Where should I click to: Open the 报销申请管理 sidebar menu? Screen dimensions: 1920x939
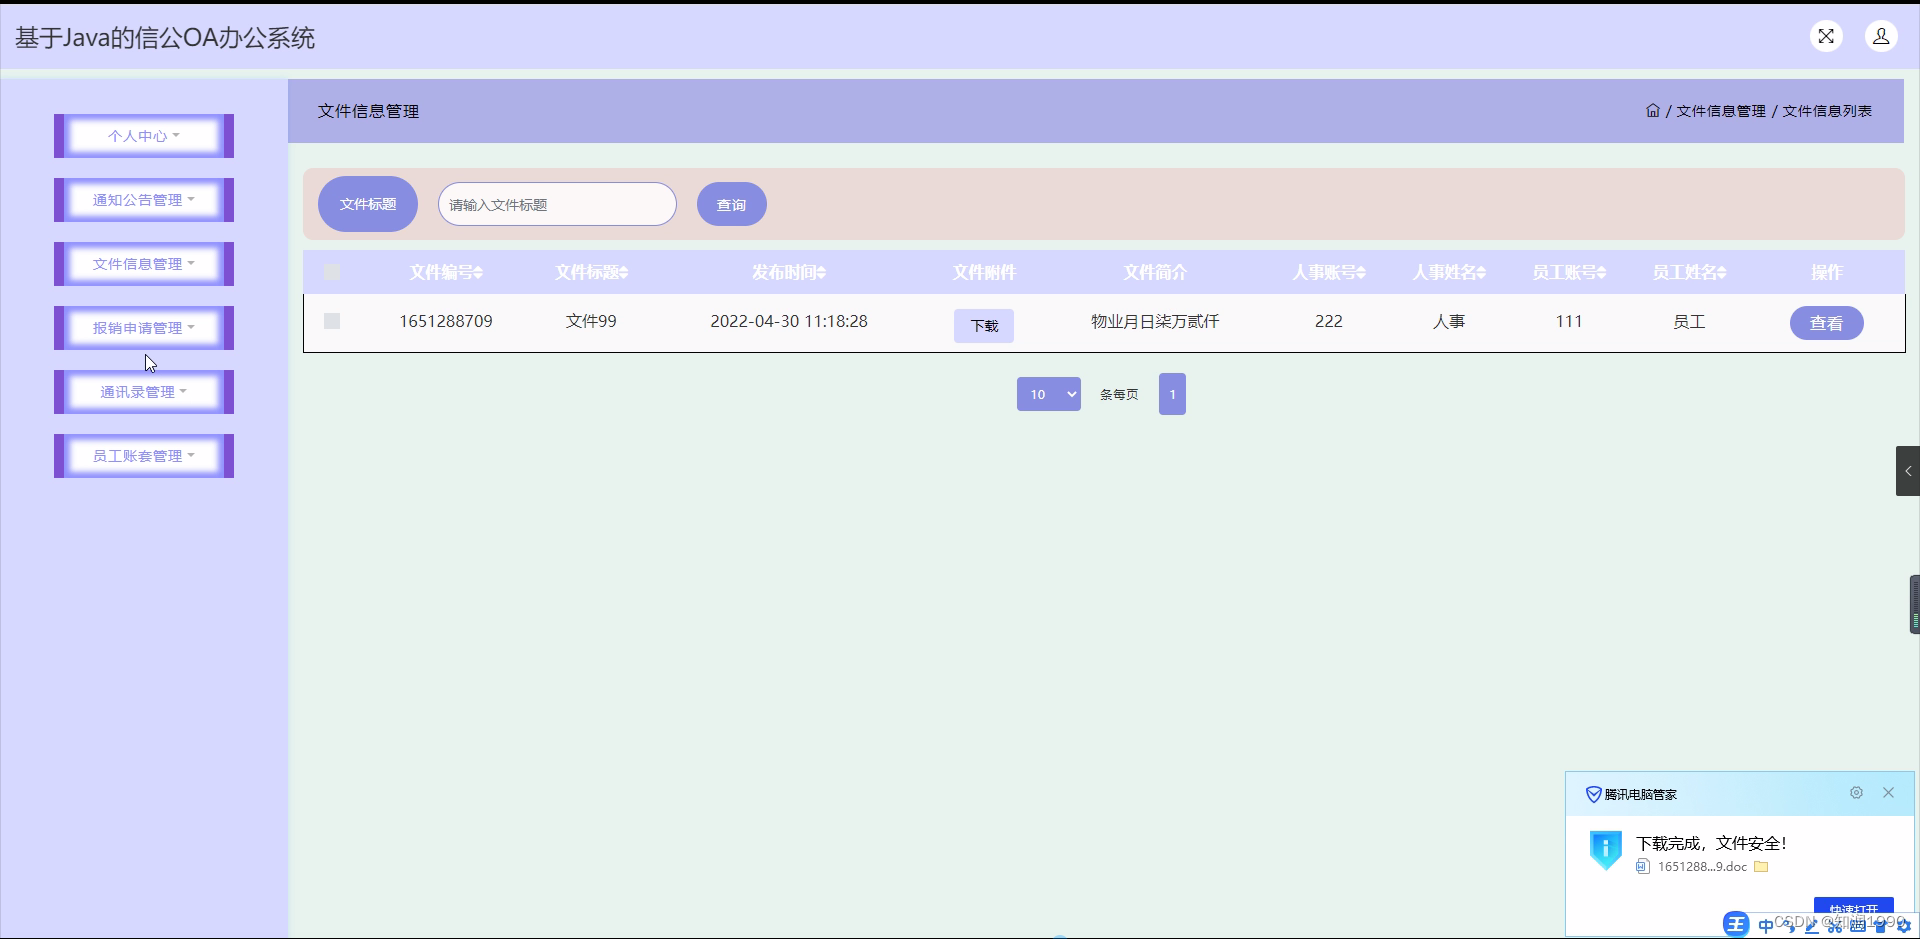coord(143,327)
